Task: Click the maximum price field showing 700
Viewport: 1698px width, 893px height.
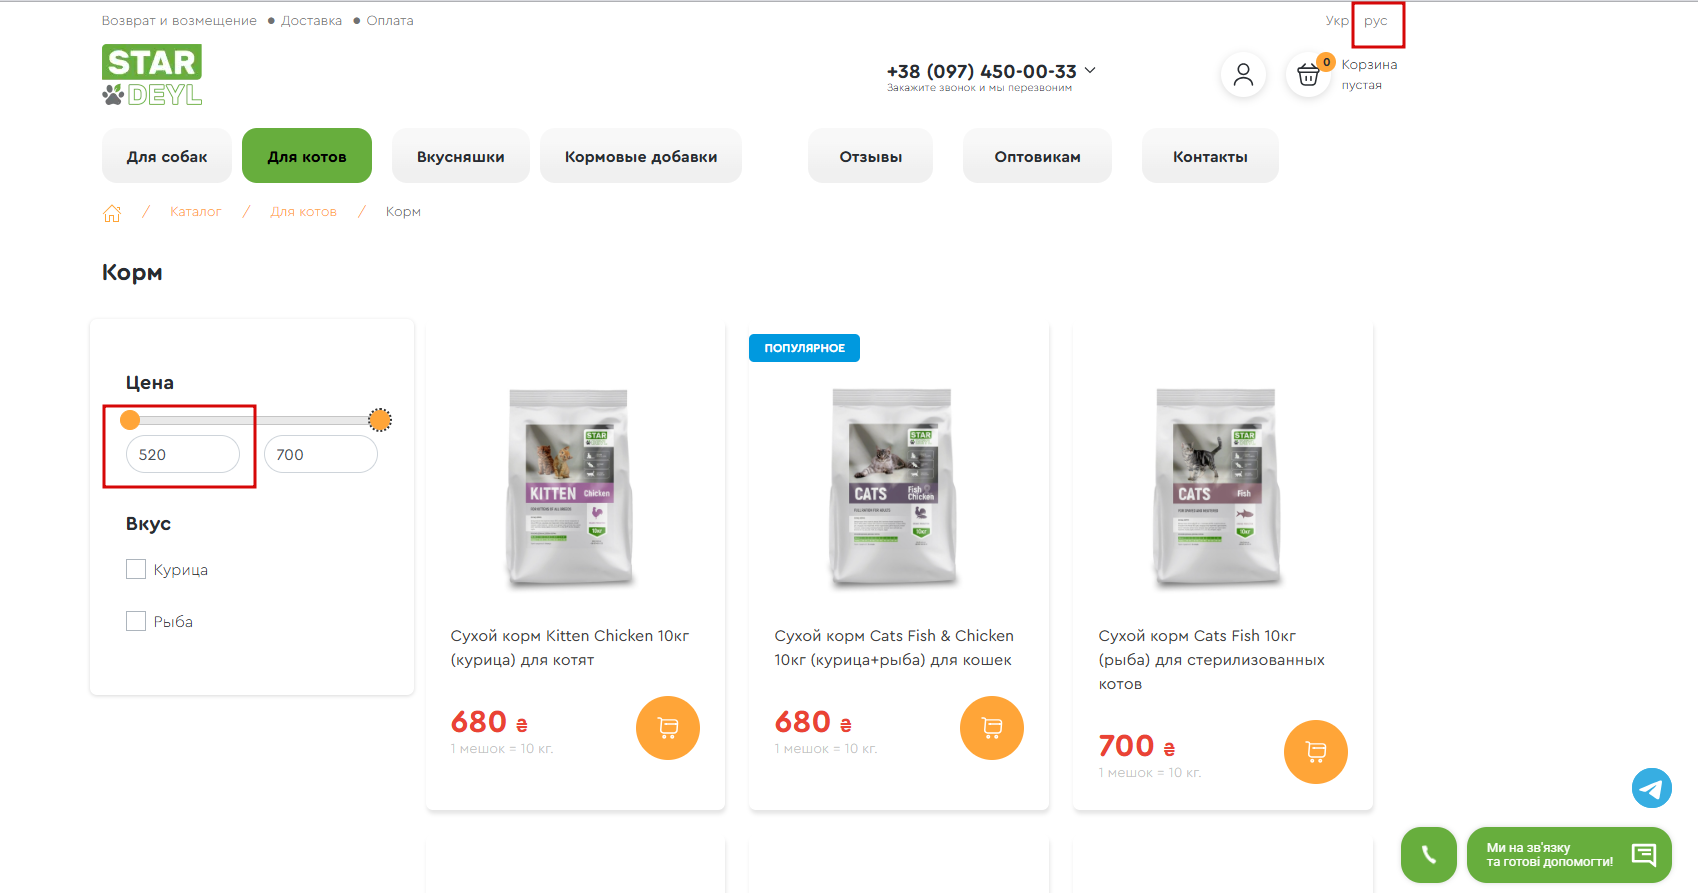Action: tap(321, 454)
